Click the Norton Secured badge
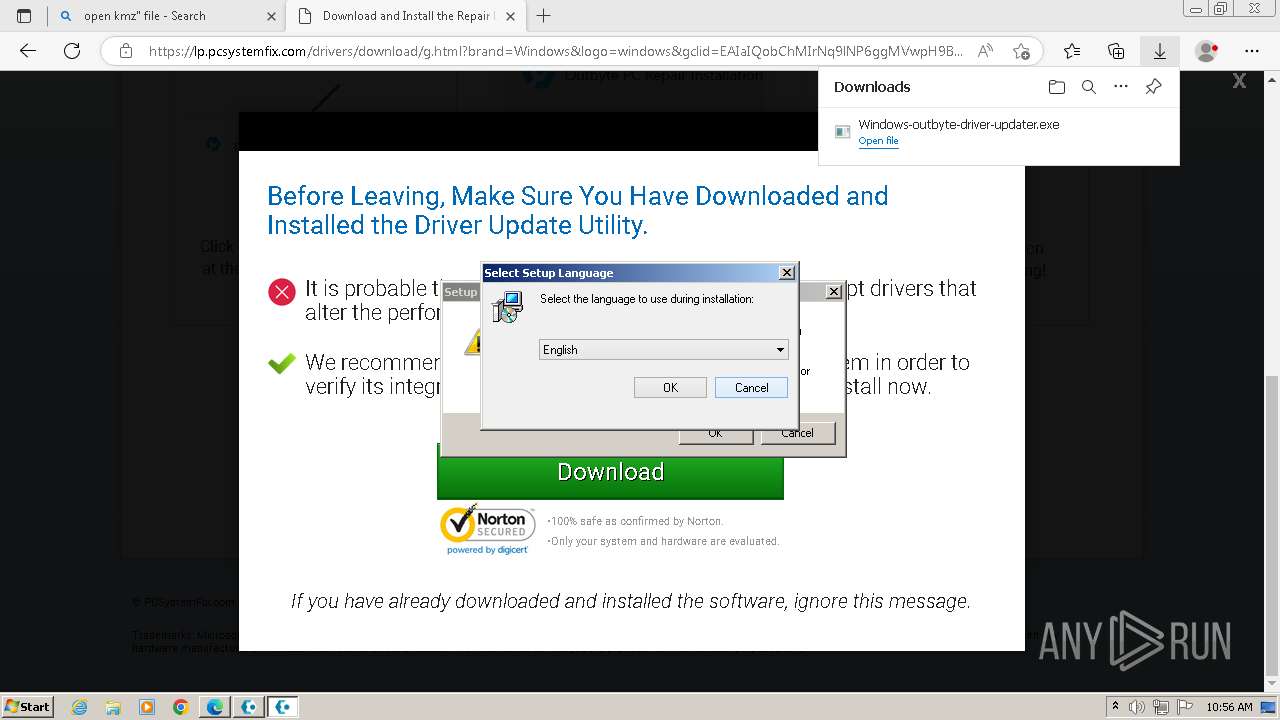 [488, 529]
